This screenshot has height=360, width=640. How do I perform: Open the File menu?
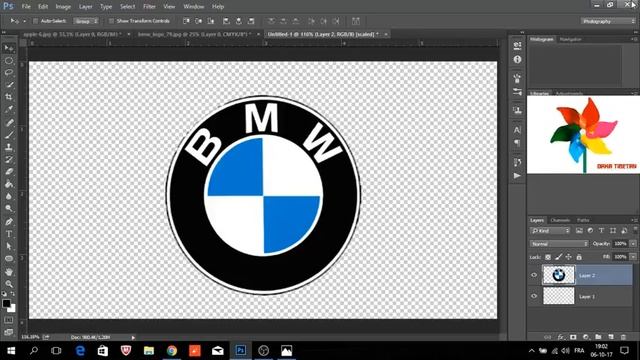coord(26,7)
